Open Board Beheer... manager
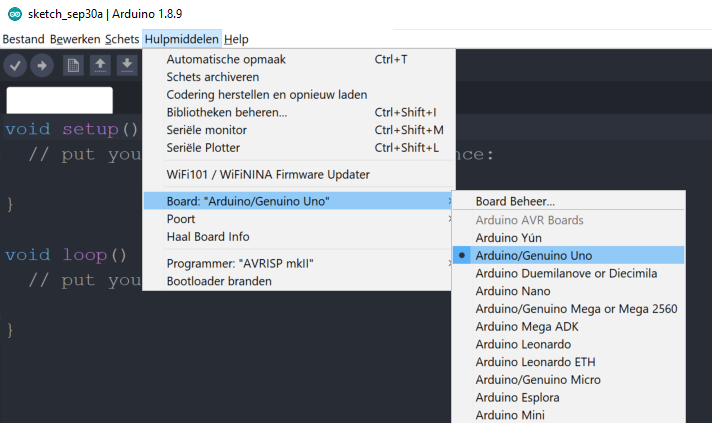 point(515,201)
